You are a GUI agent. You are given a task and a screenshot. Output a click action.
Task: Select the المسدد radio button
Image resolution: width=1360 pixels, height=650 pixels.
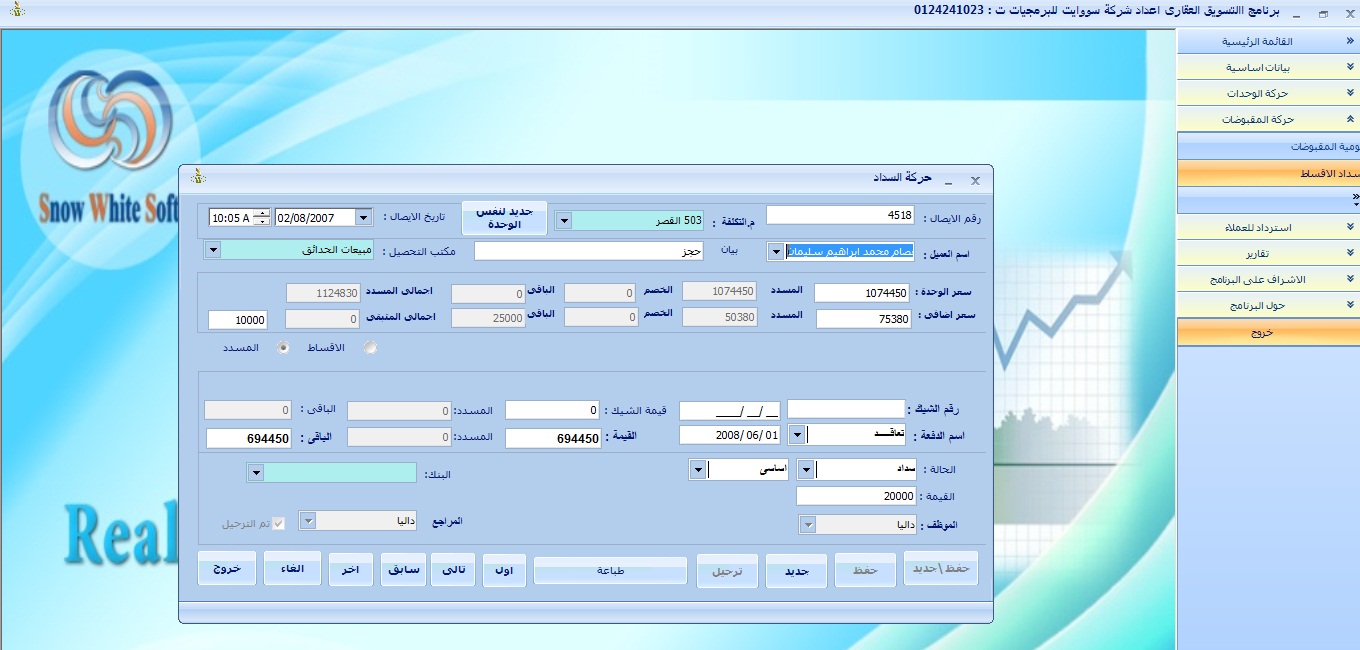(284, 348)
